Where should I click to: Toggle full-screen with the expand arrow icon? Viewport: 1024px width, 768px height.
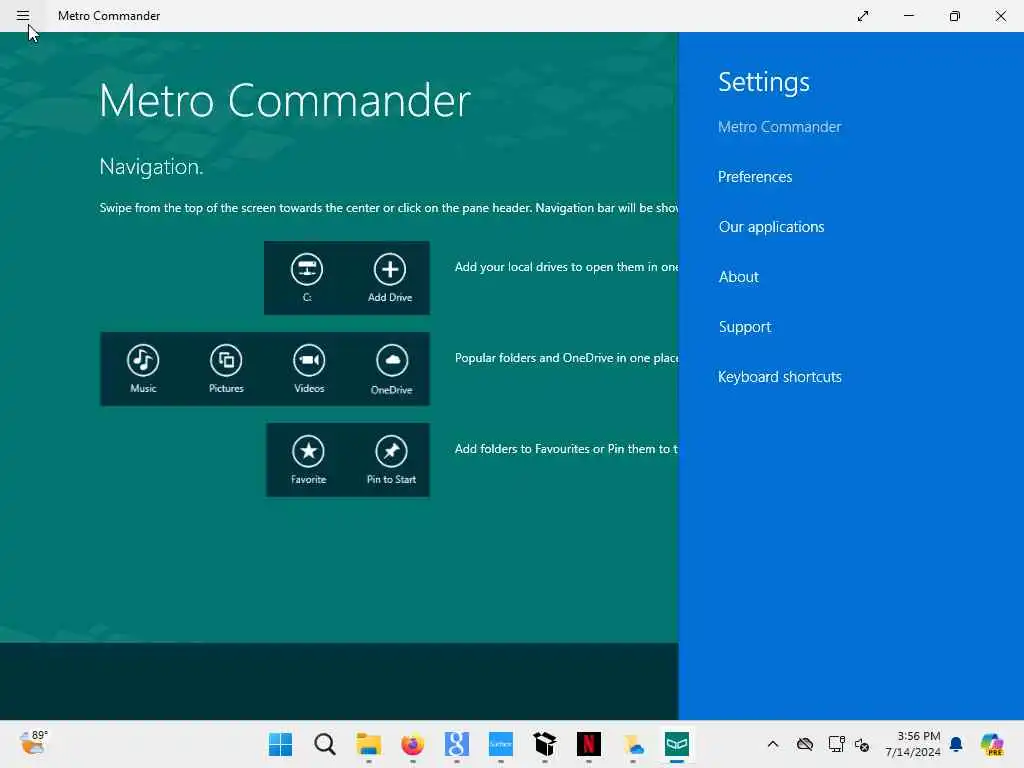click(863, 16)
